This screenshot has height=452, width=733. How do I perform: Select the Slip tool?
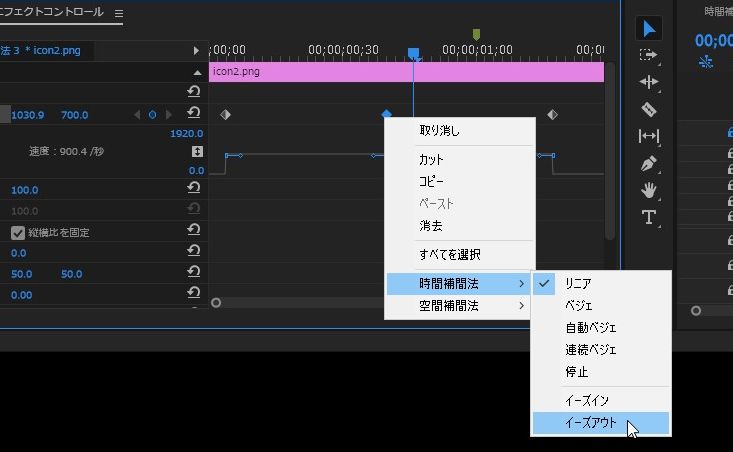(648, 136)
